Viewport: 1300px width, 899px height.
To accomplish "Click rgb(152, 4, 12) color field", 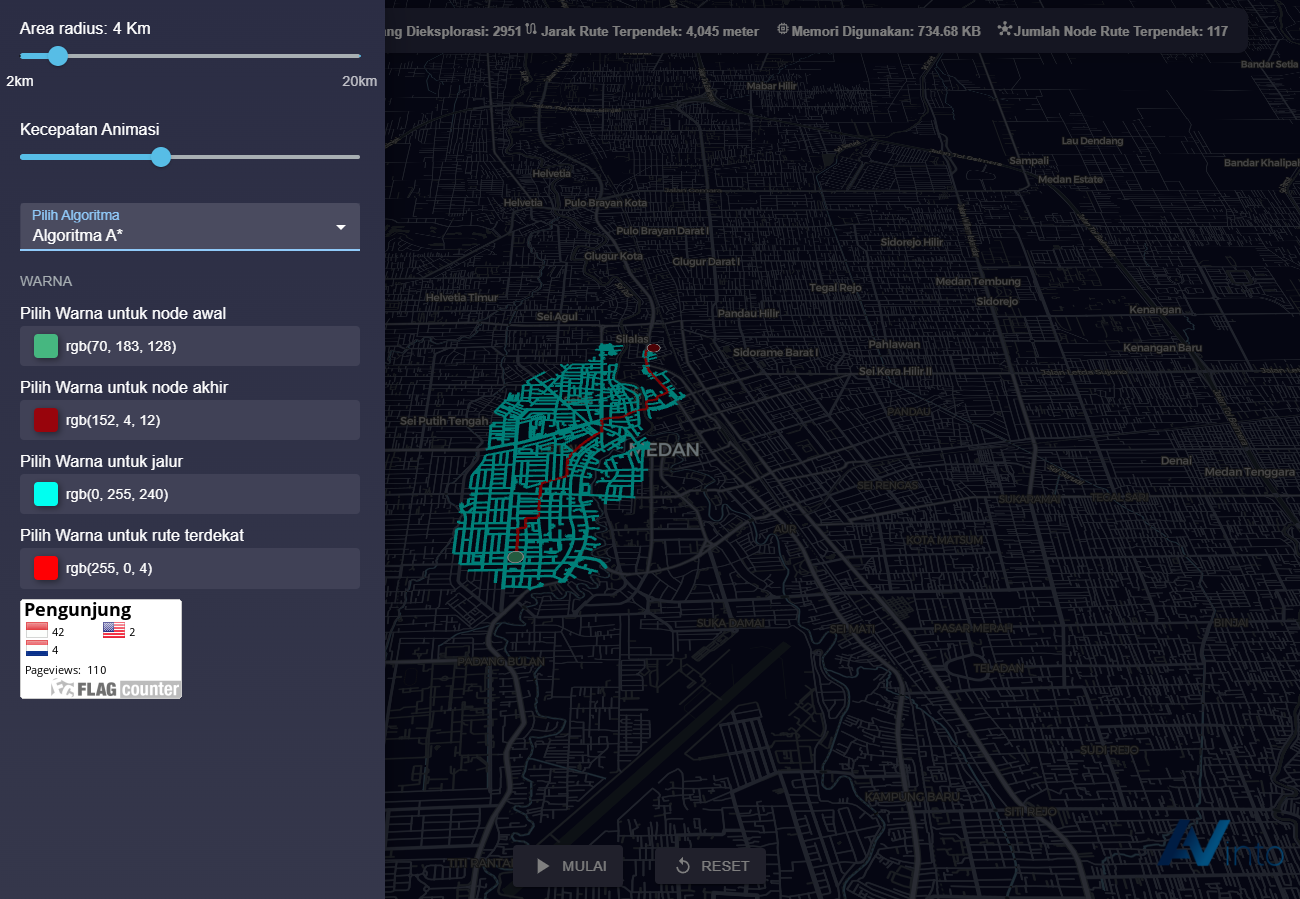I will [190, 420].
